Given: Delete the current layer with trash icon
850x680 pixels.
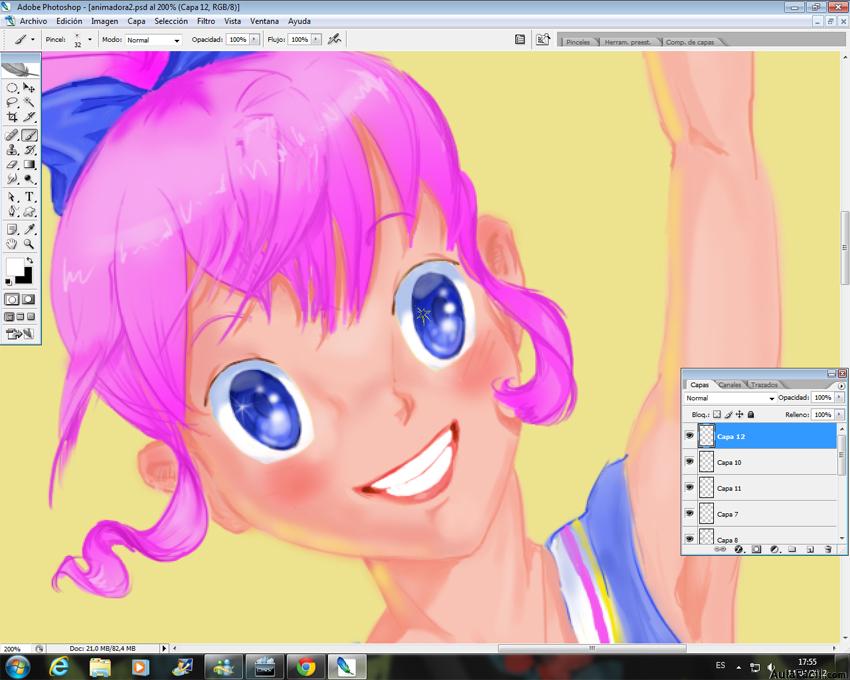Looking at the screenshot, I should pos(828,549).
